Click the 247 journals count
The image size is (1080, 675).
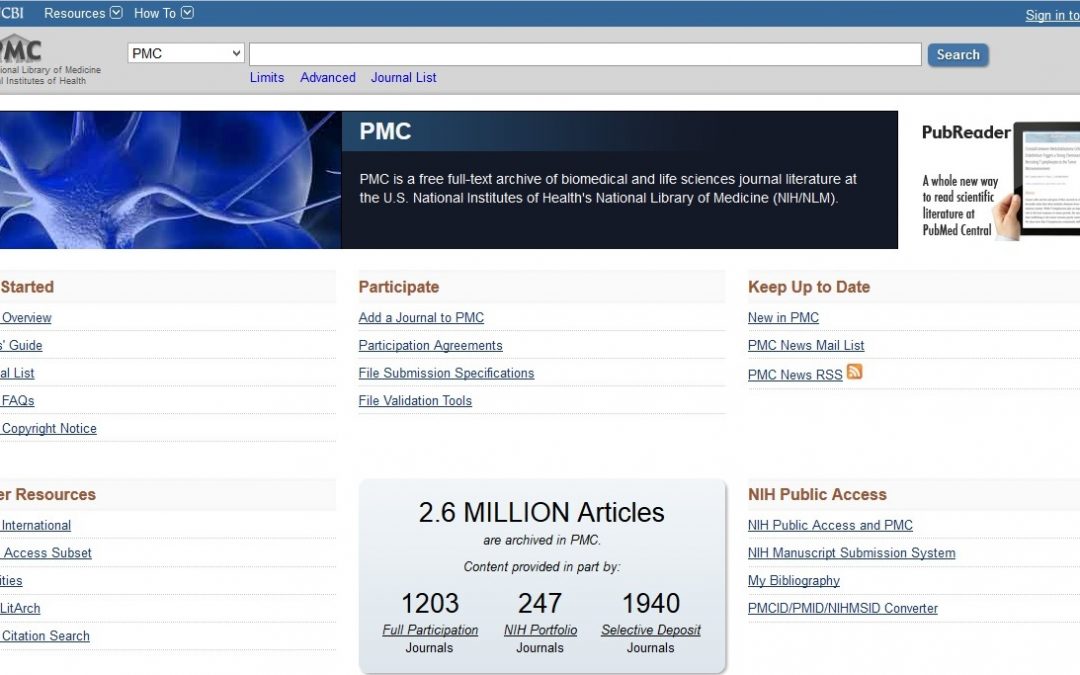(x=540, y=603)
